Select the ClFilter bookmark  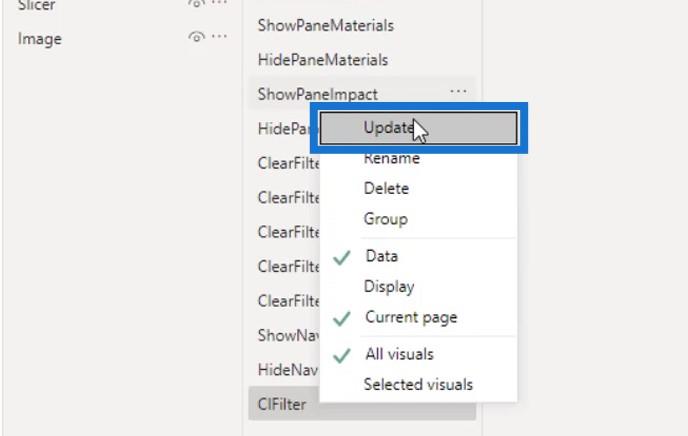tap(282, 404)
